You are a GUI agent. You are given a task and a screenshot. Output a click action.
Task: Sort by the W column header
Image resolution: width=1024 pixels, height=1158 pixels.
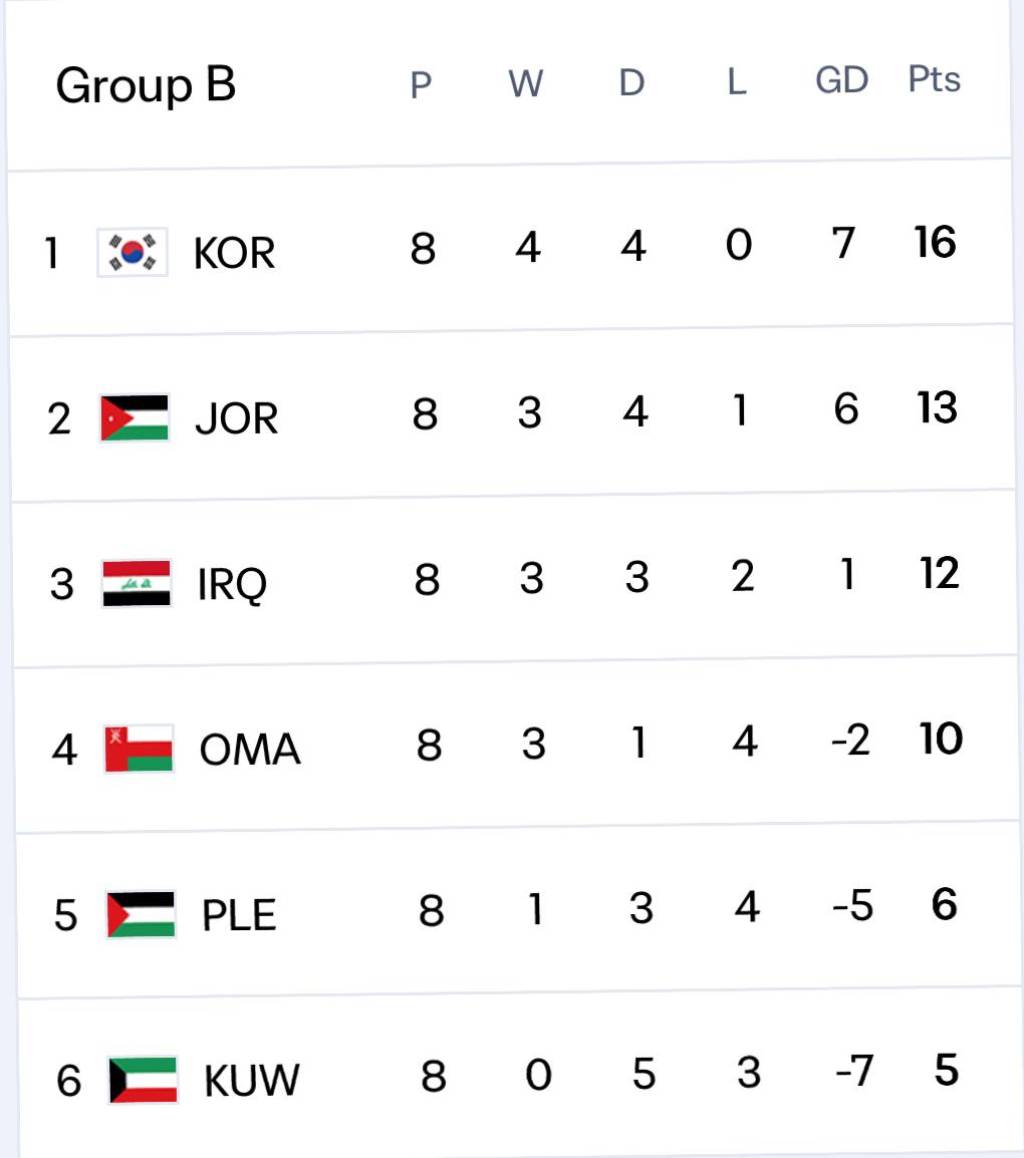point(526,84)
